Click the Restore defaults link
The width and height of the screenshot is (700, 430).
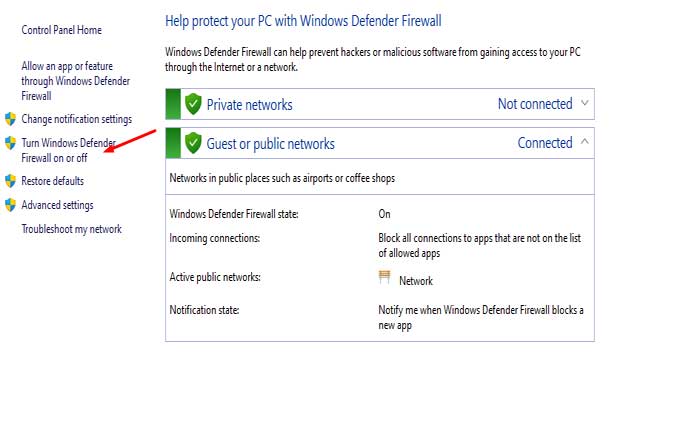(52, 181)
